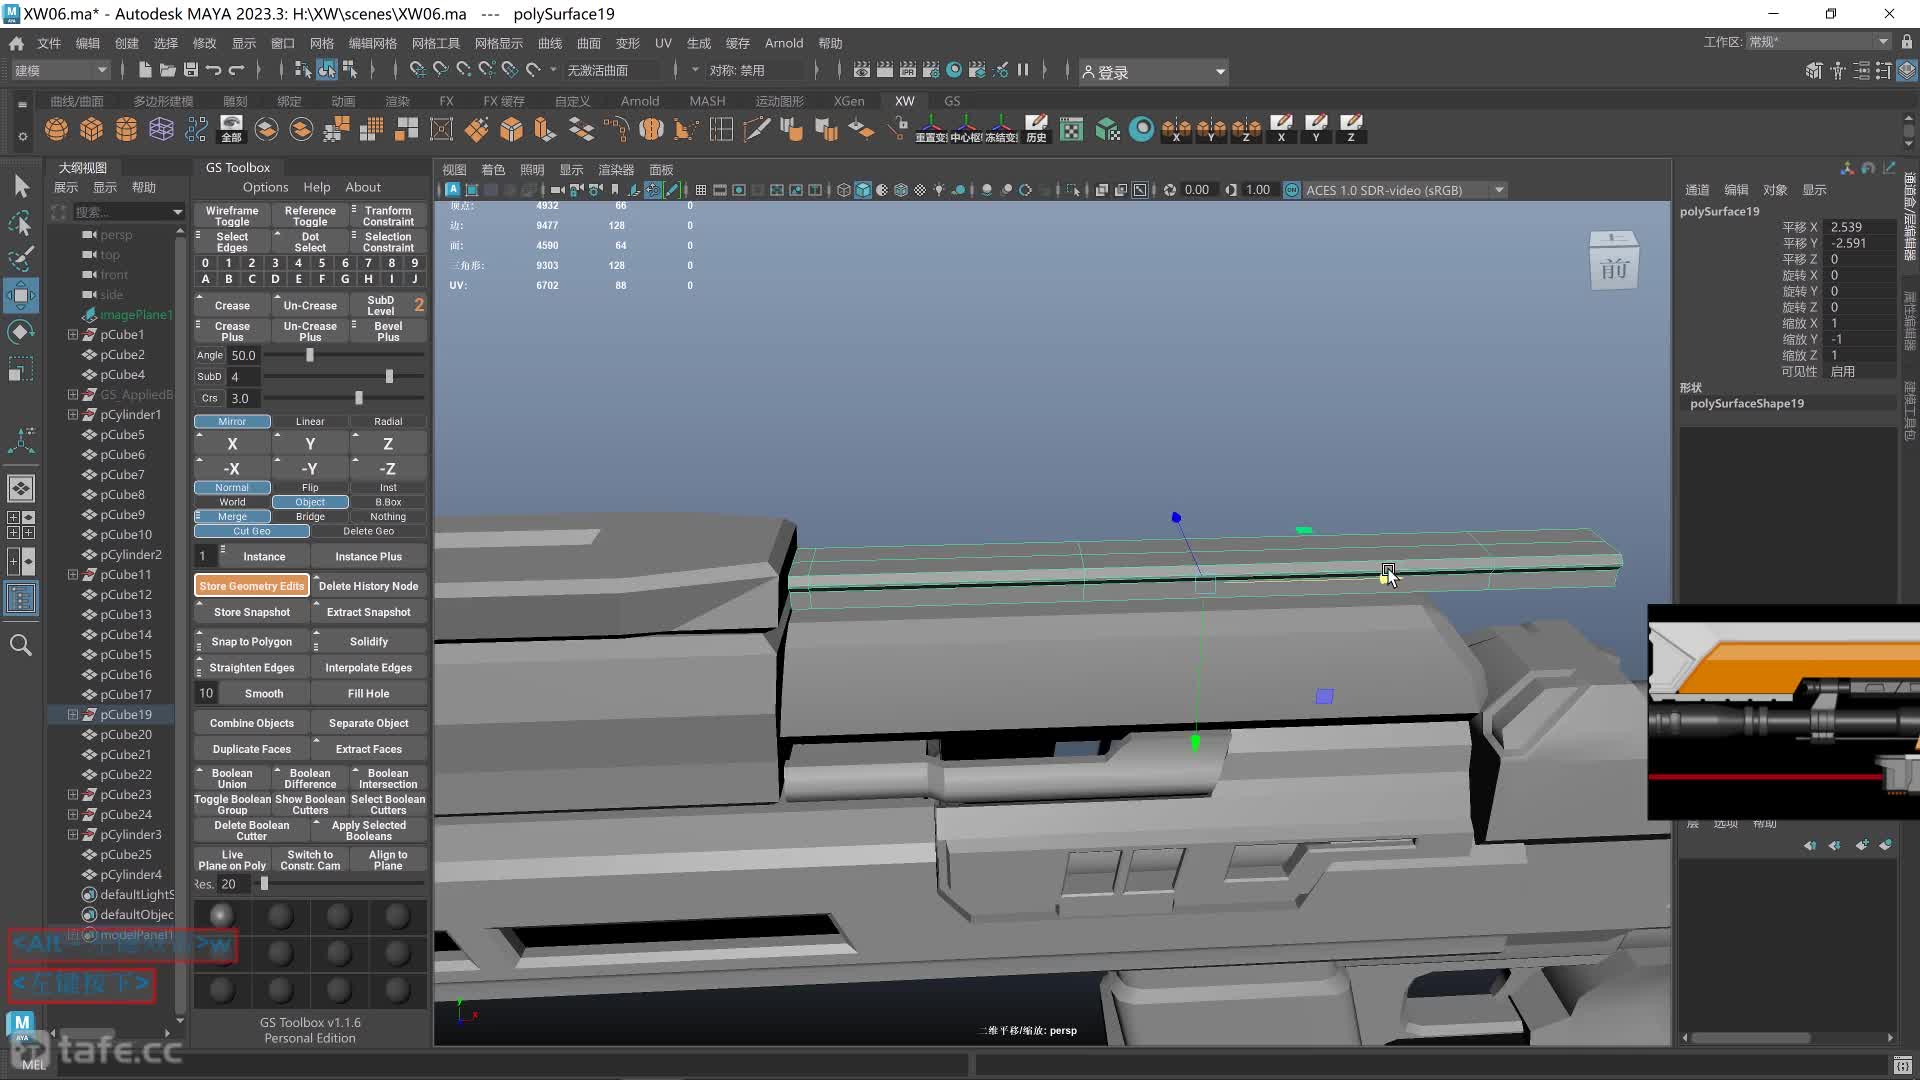Click the IPR render icon

[907, 70]
